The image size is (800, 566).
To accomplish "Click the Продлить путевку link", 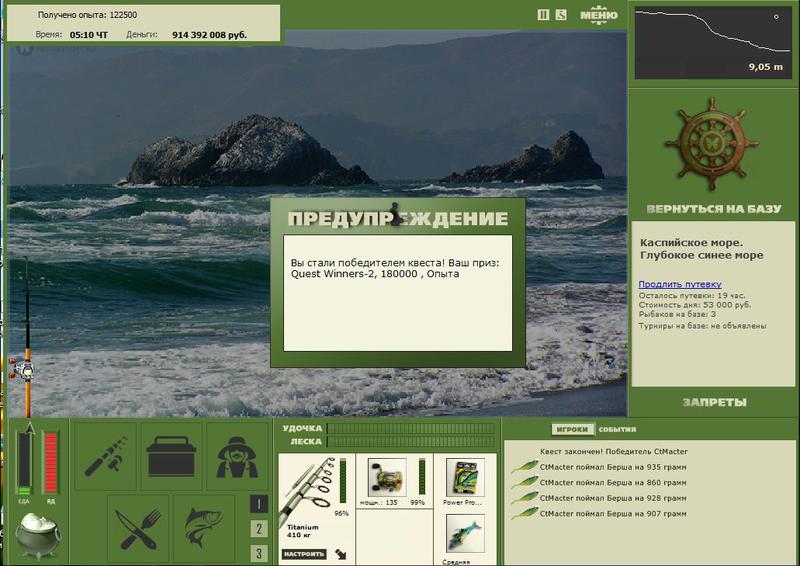I will click(x=680, y=284).
